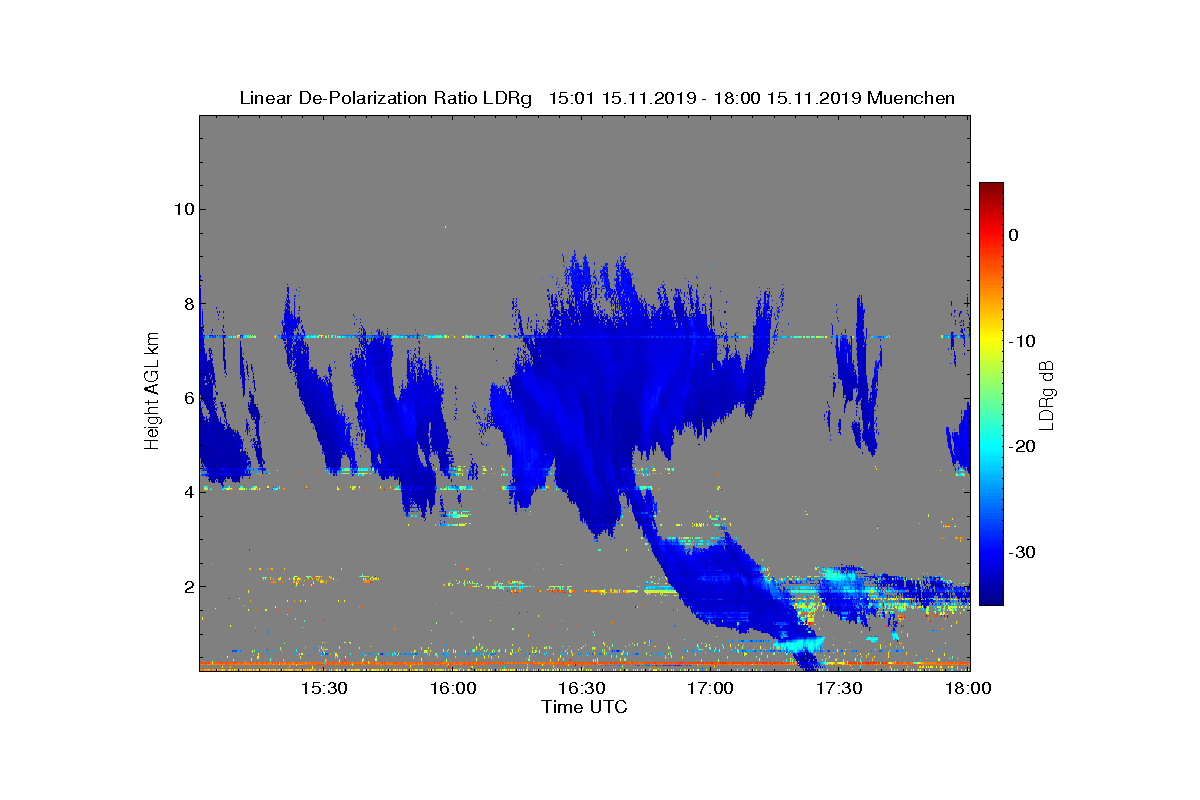Click the 15:30 time tick label
This screenshot has width=1200, height=800.
point(324,689)
